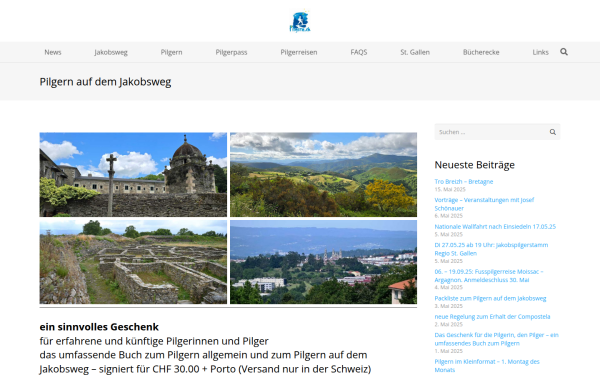Viewport: 600px width, 375px height.
Task: Click the date 6. Mai 2025
Action: point(449,216)
